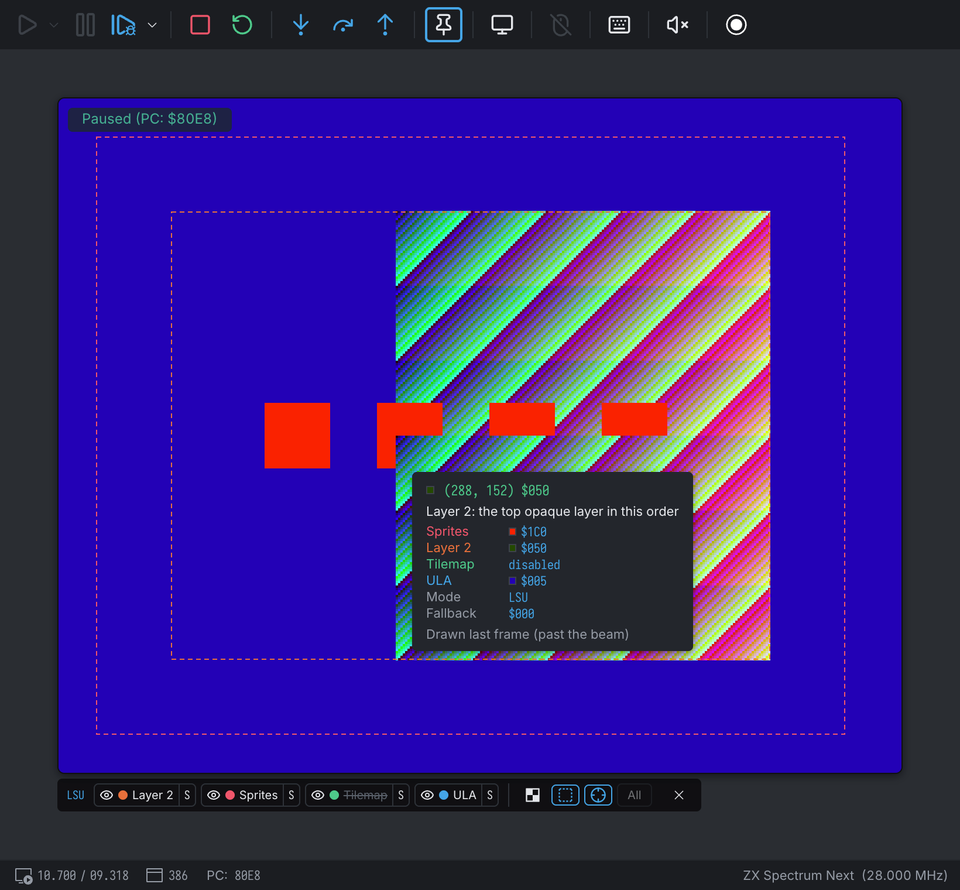Click the rightmost red sprite rectangle
Viewport: 960px width, 890px height.
[634, 419]
